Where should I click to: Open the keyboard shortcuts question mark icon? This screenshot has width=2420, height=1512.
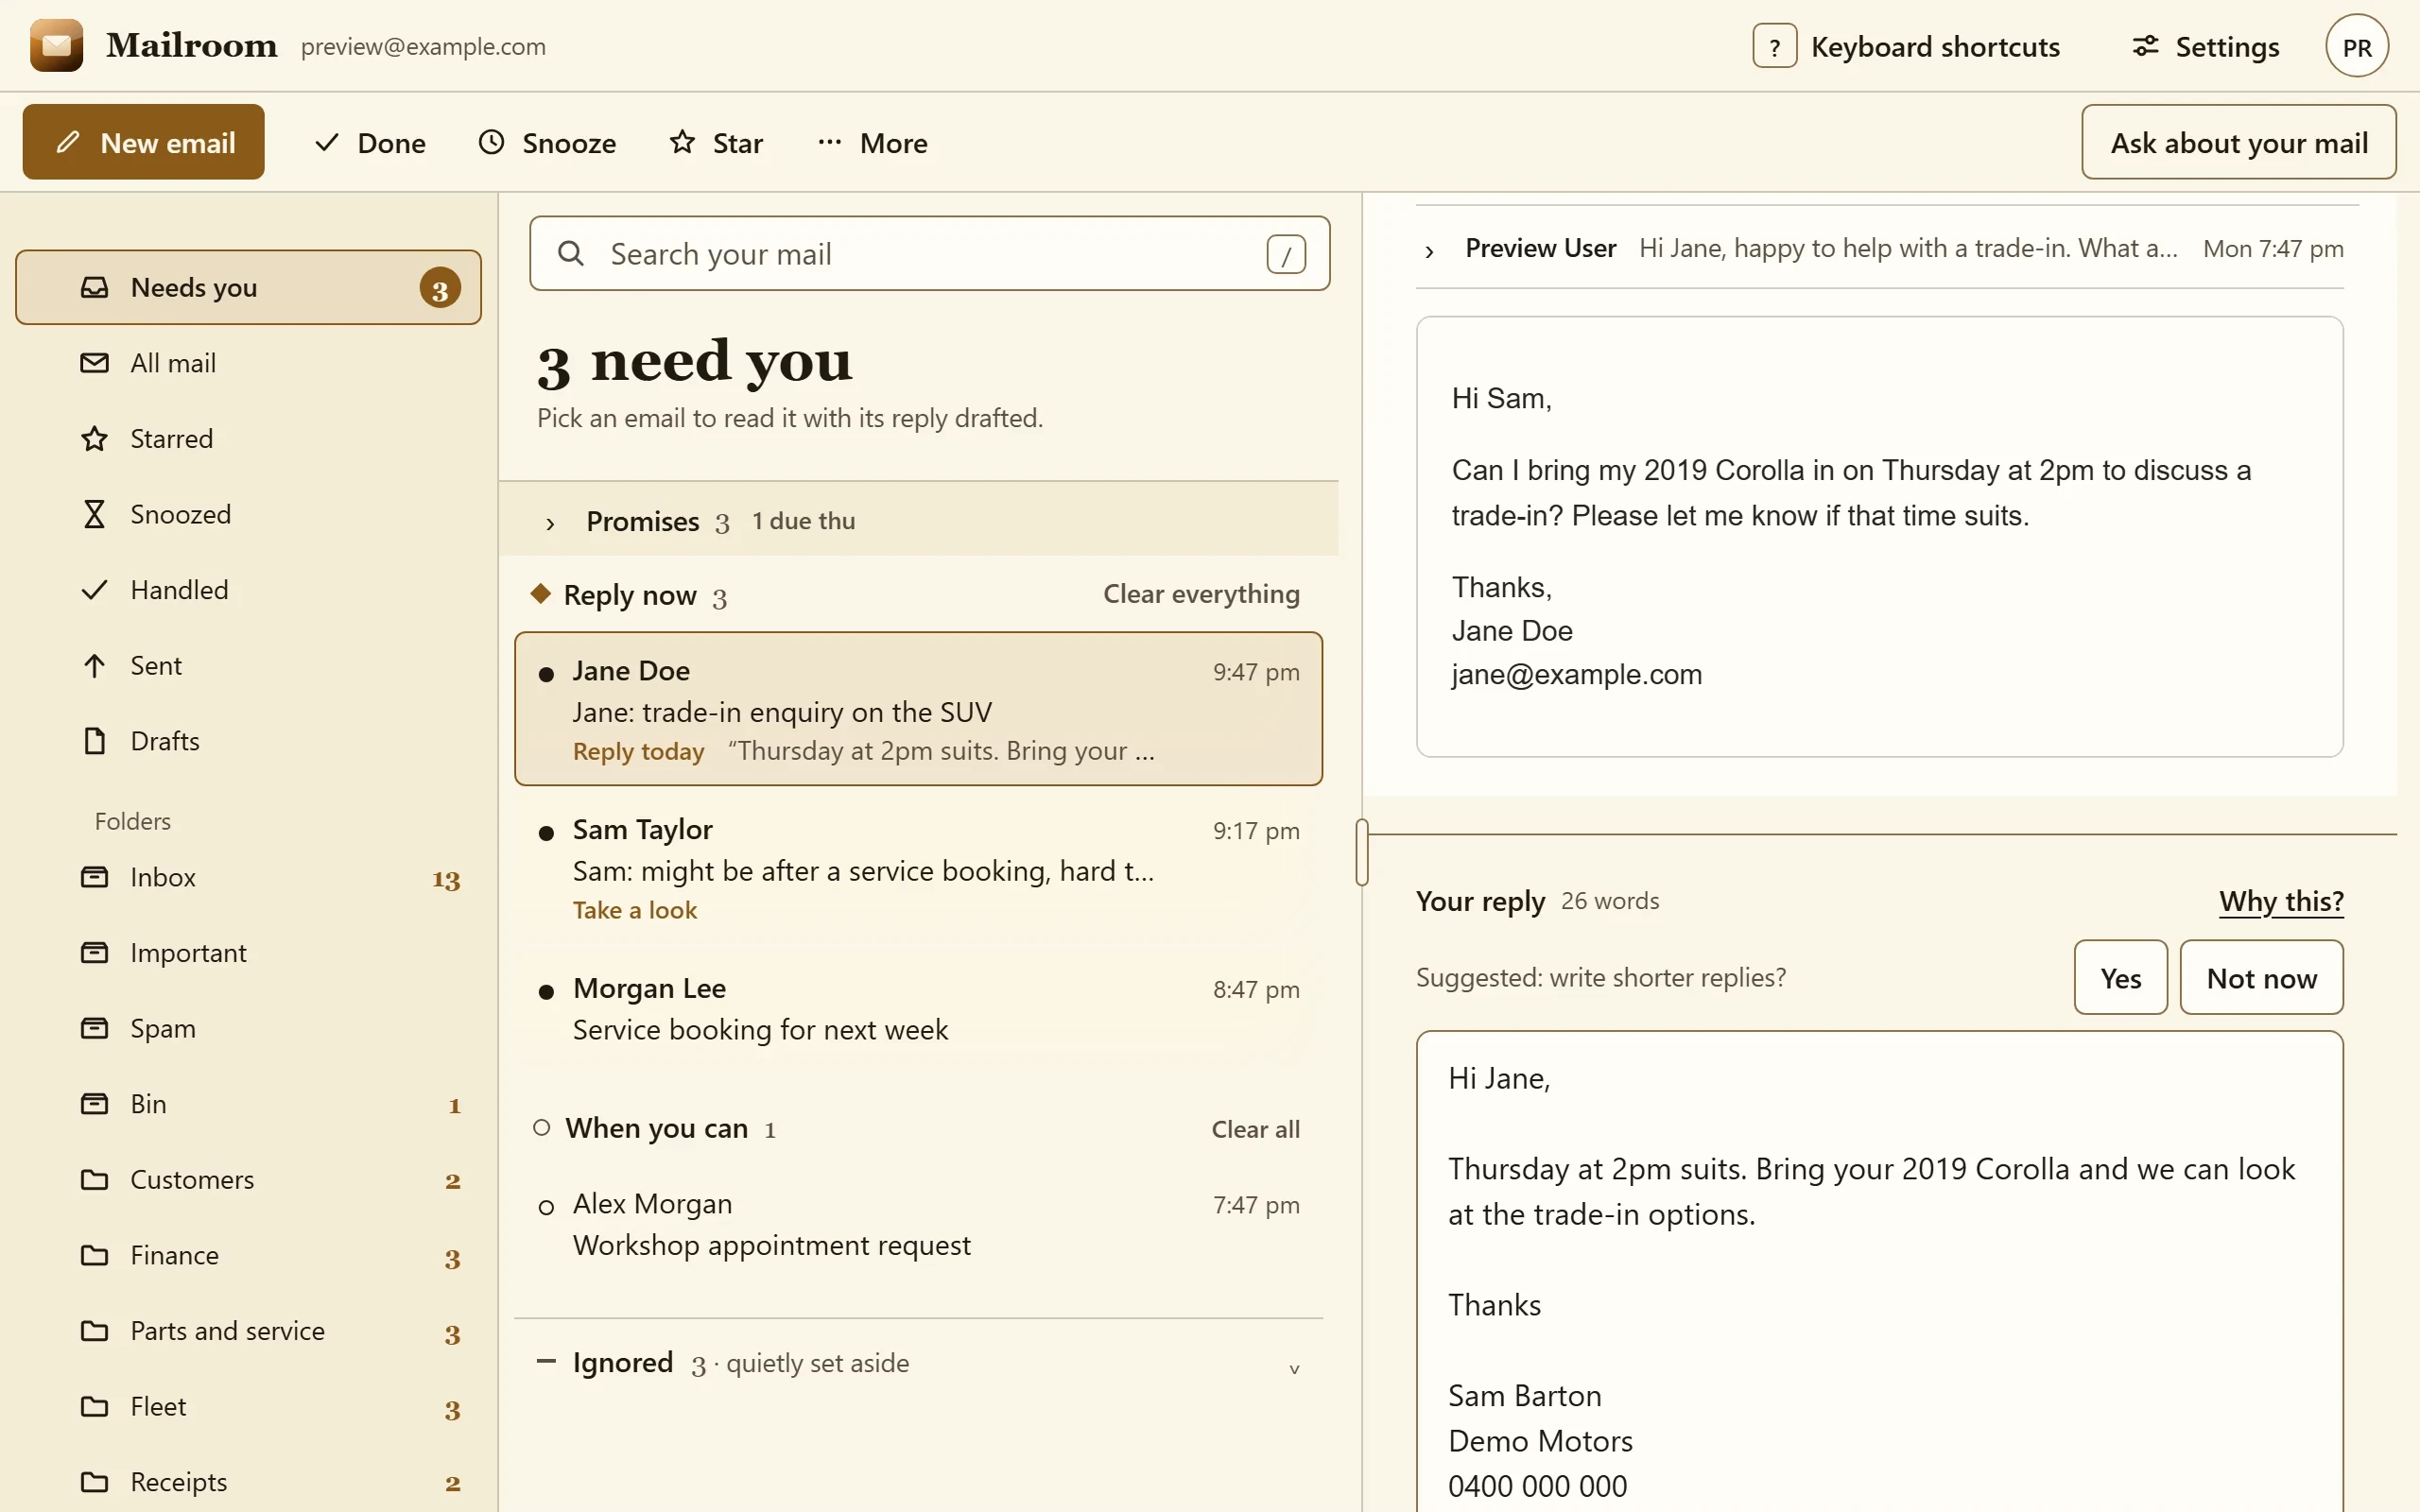1774,47
